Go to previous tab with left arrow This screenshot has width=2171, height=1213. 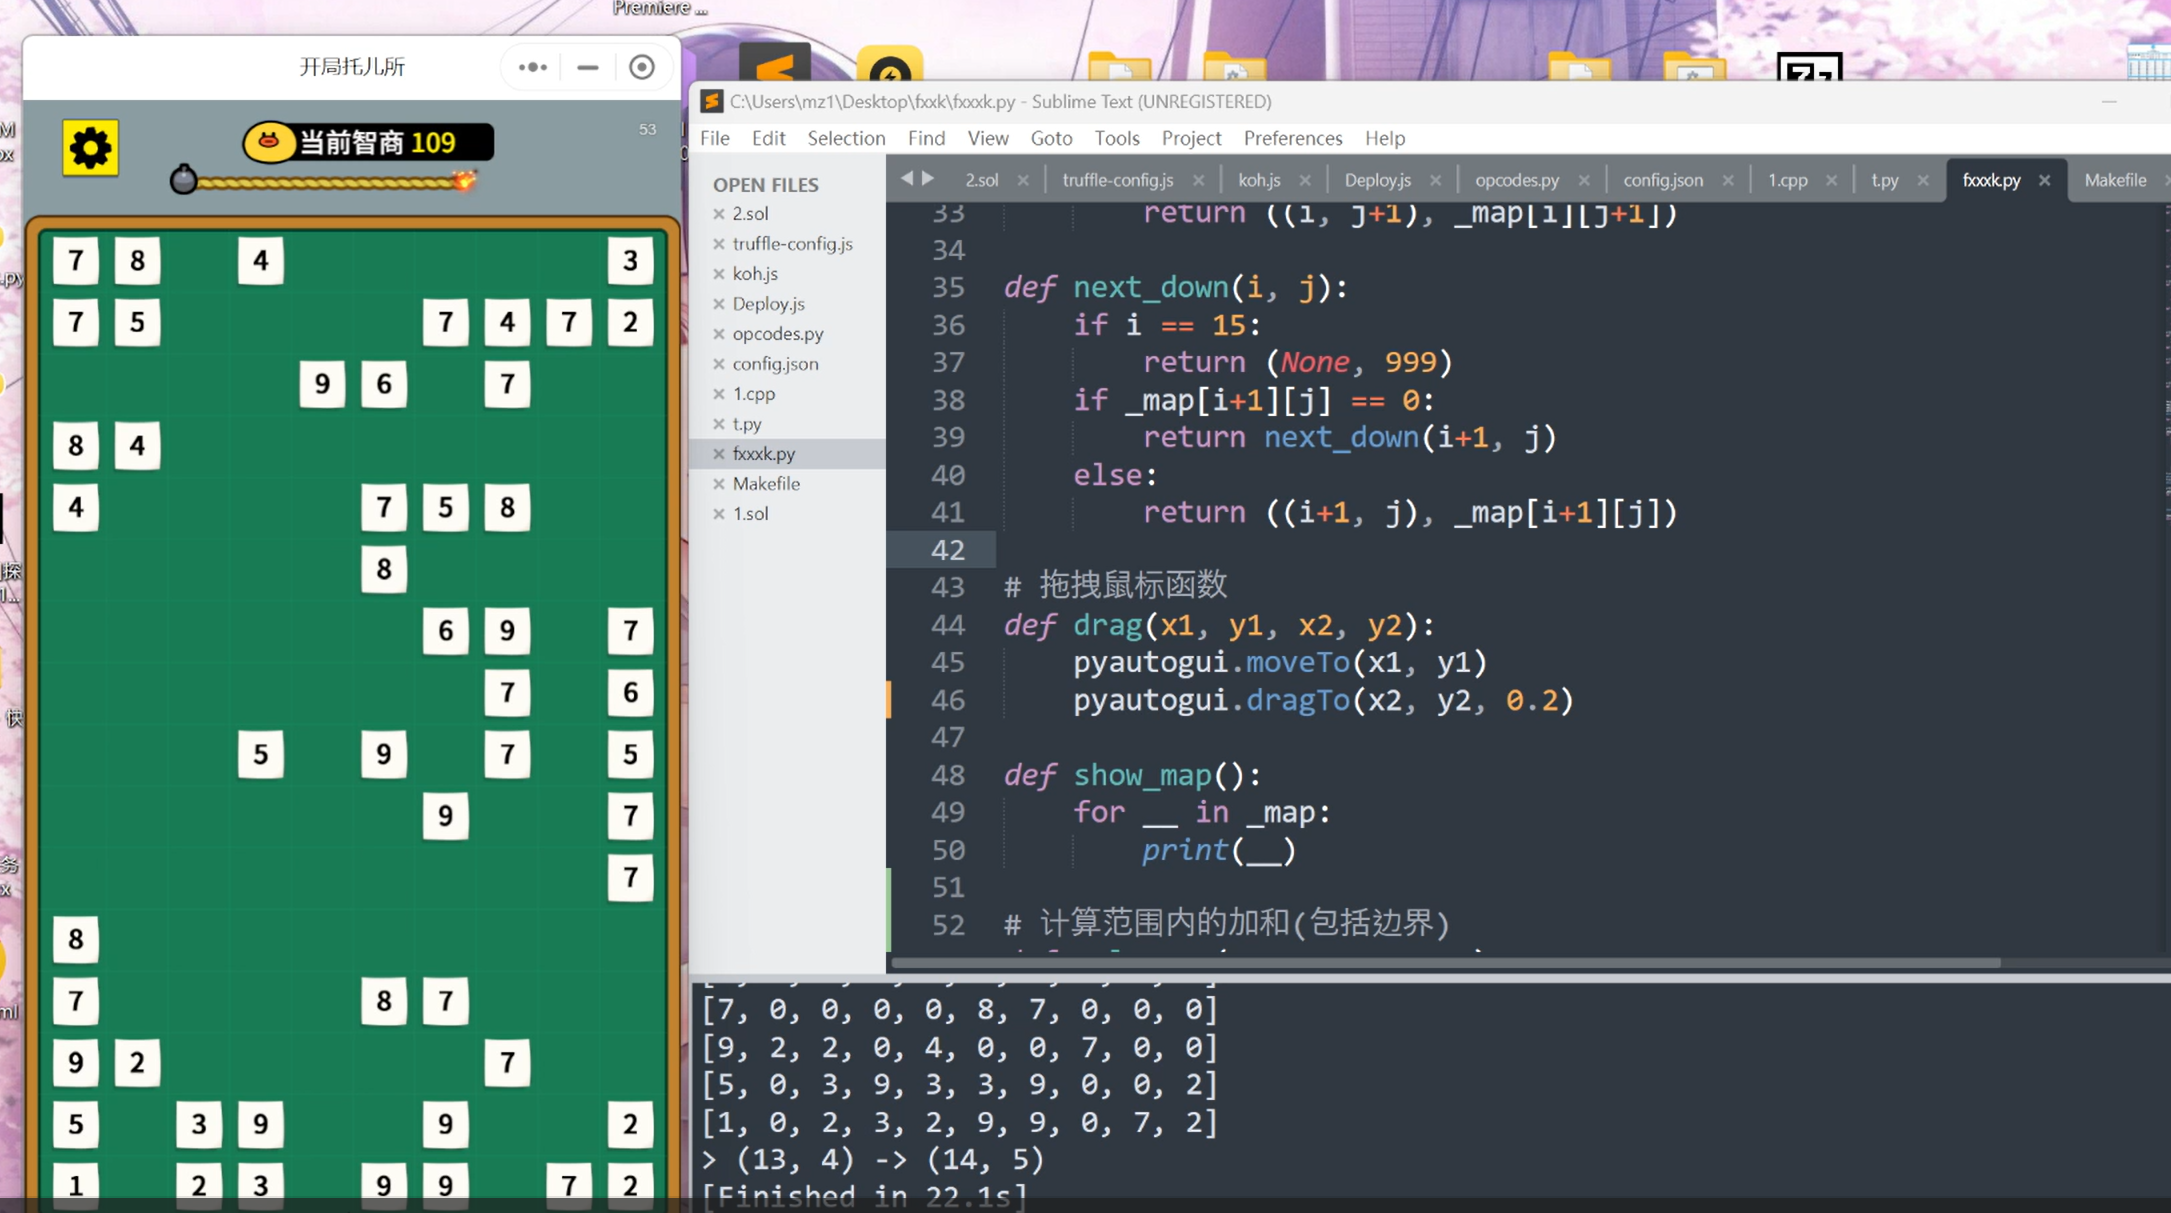pyautogui.click(x=906, y=178)
